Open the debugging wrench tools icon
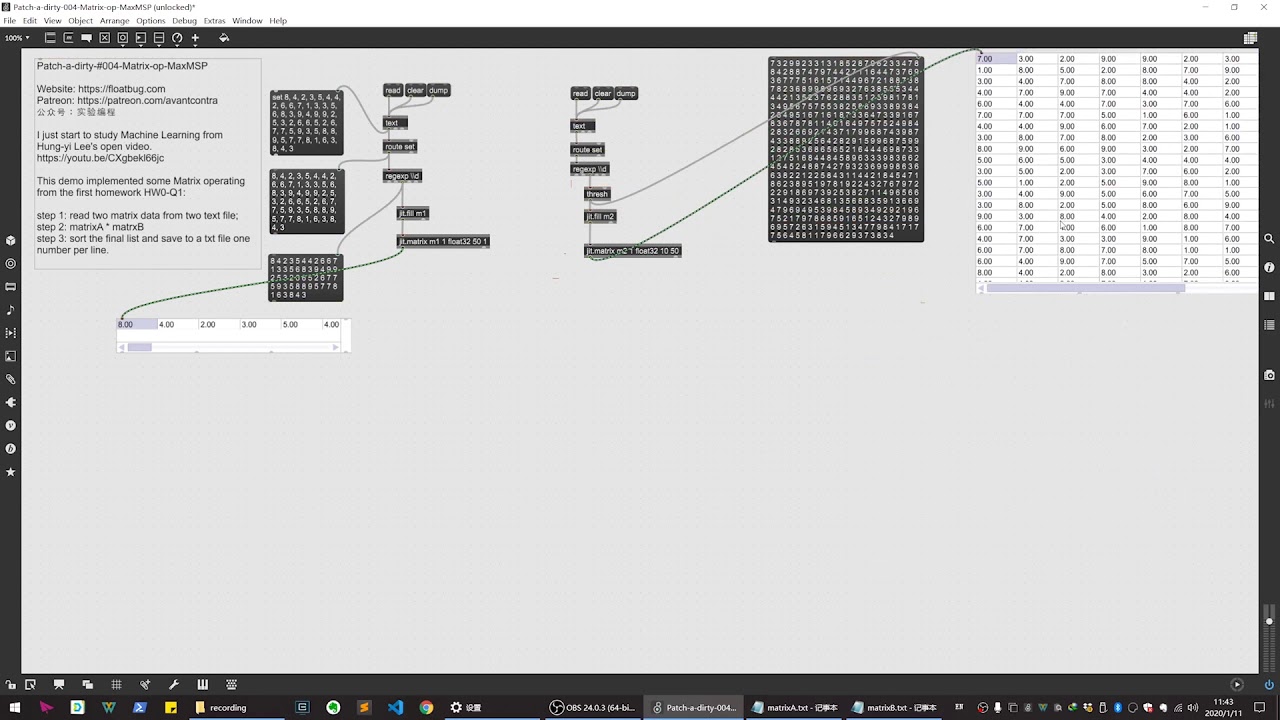1280x720 pixels. pos(174,685)
